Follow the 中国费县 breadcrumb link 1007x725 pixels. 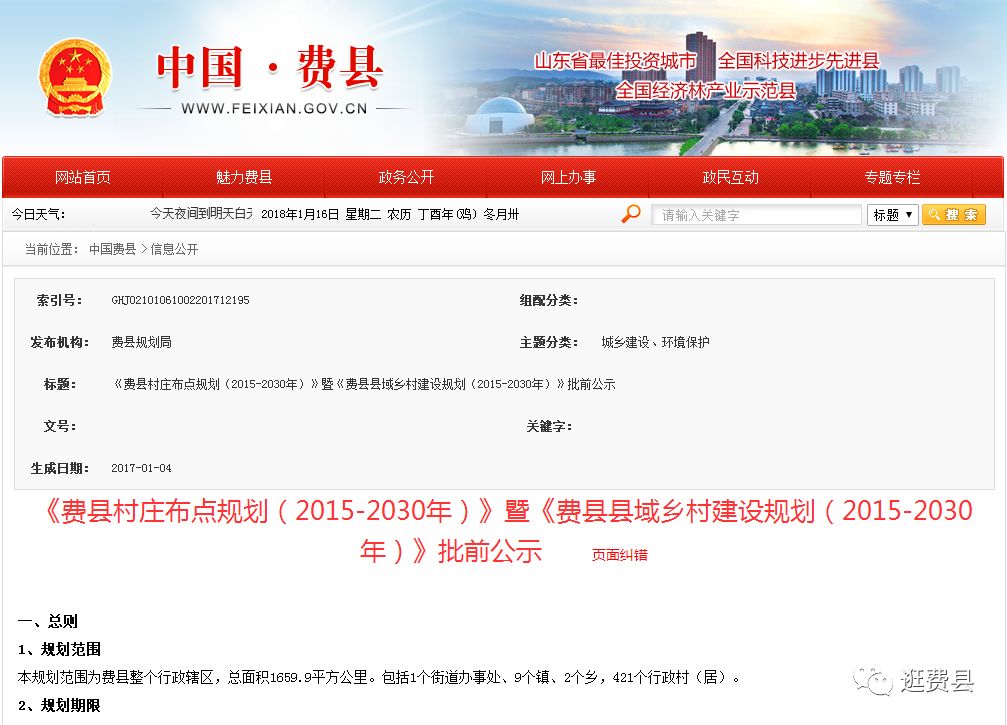[x=112, y=249]
